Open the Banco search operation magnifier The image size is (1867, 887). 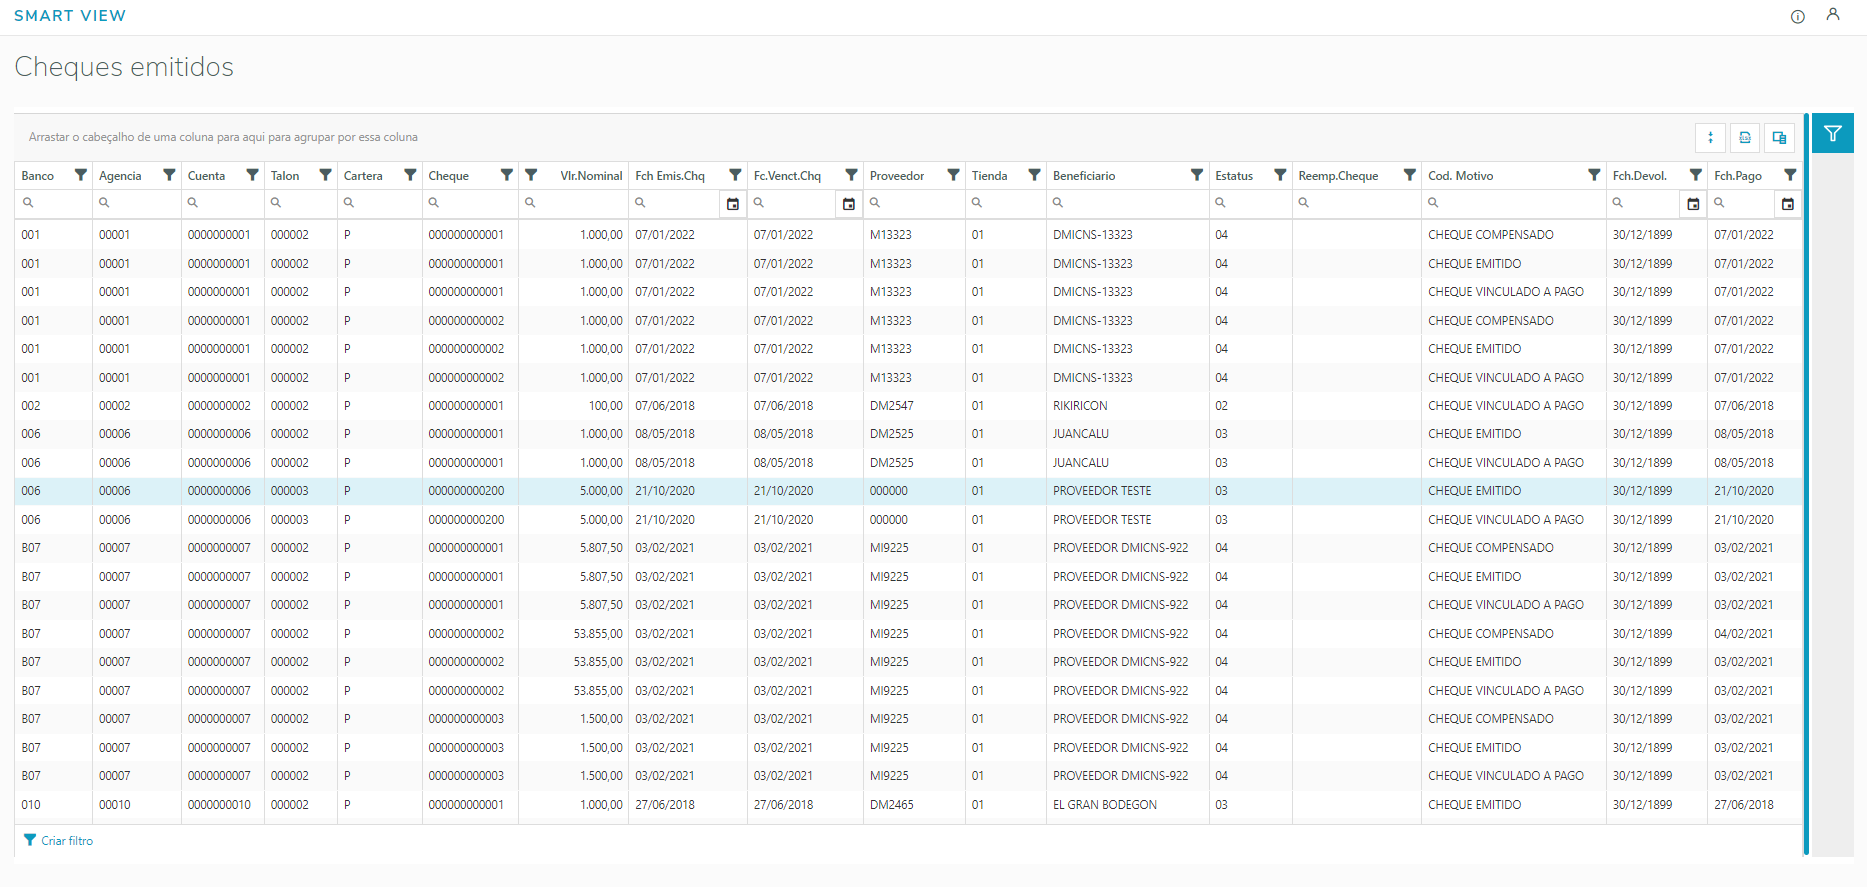pos(28,203)
